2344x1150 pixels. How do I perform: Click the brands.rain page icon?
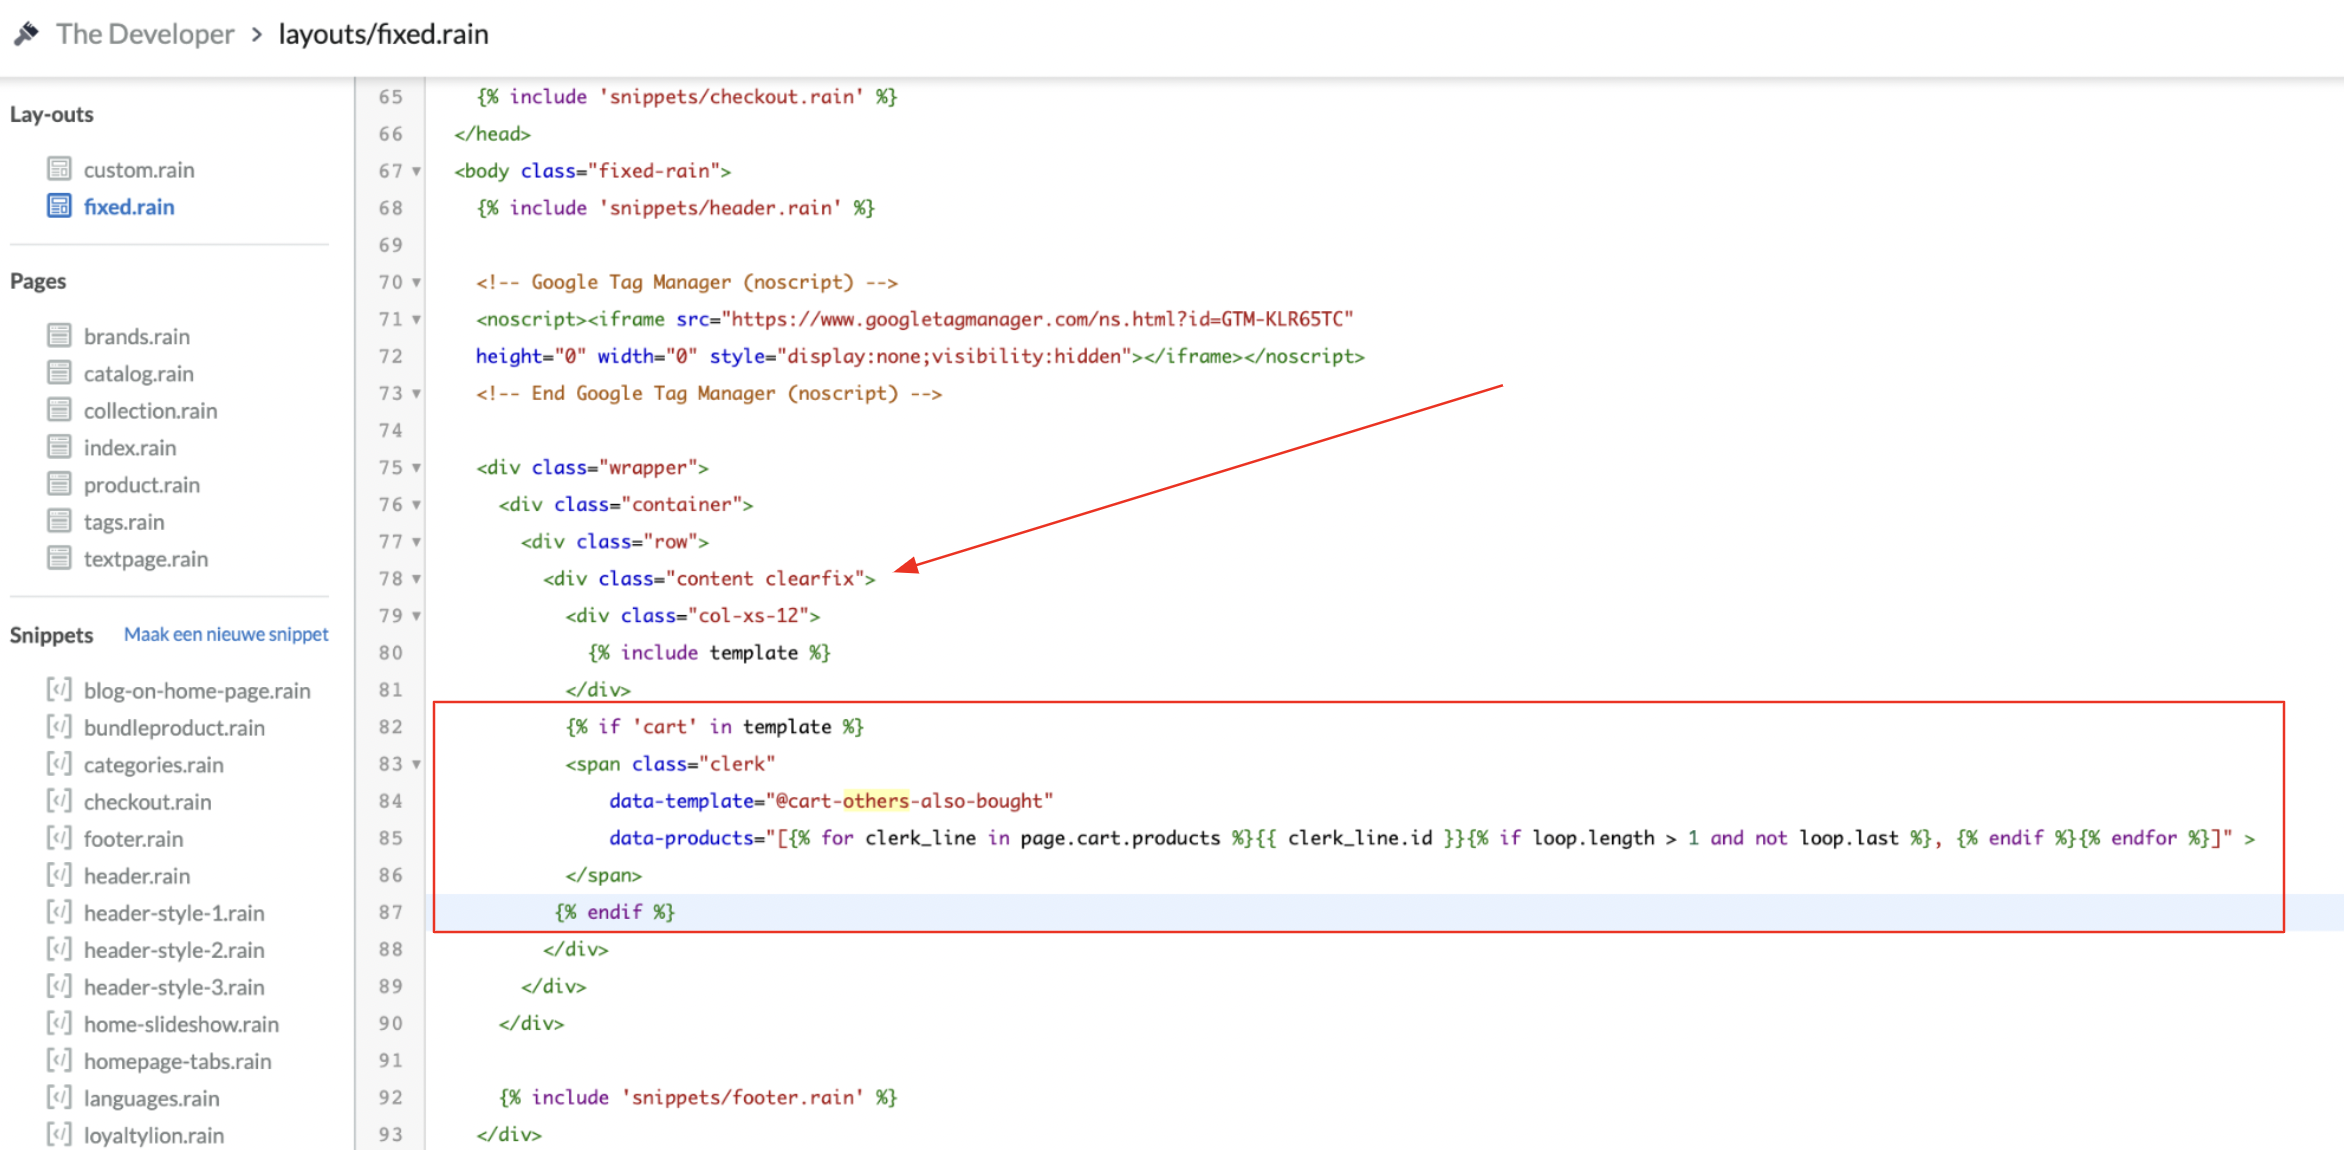point(60,335)
